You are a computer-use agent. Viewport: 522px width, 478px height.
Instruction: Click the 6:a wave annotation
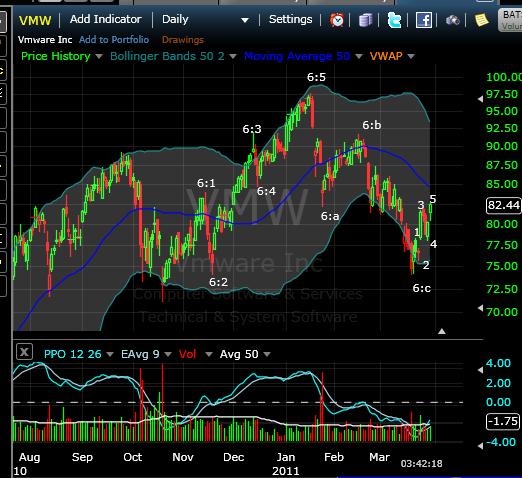(330, 216)
